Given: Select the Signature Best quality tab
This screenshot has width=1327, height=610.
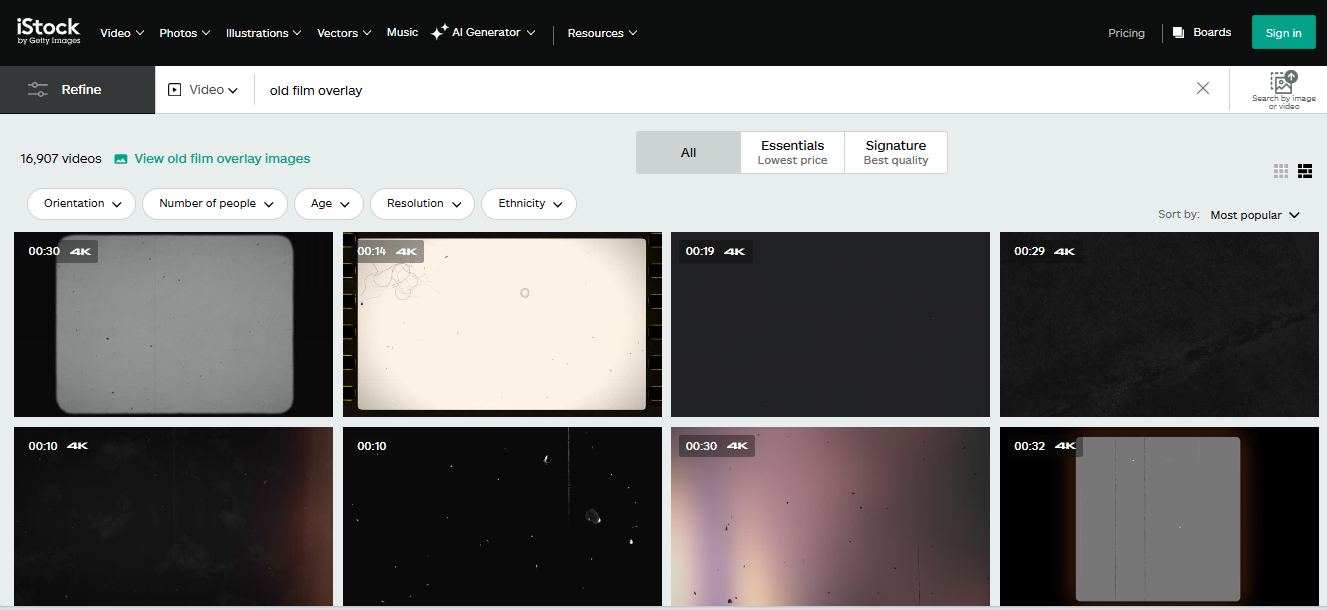Looking at the screenshot, I should coord(895,152).
